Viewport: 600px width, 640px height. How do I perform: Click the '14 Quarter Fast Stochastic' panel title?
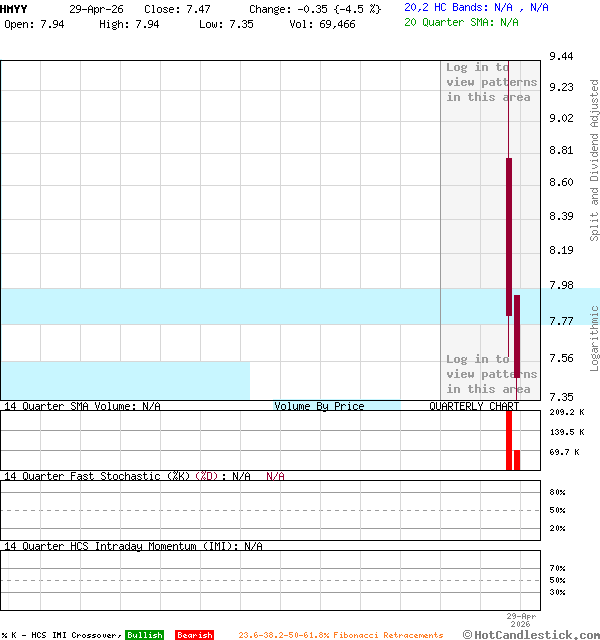coord(97,476)
